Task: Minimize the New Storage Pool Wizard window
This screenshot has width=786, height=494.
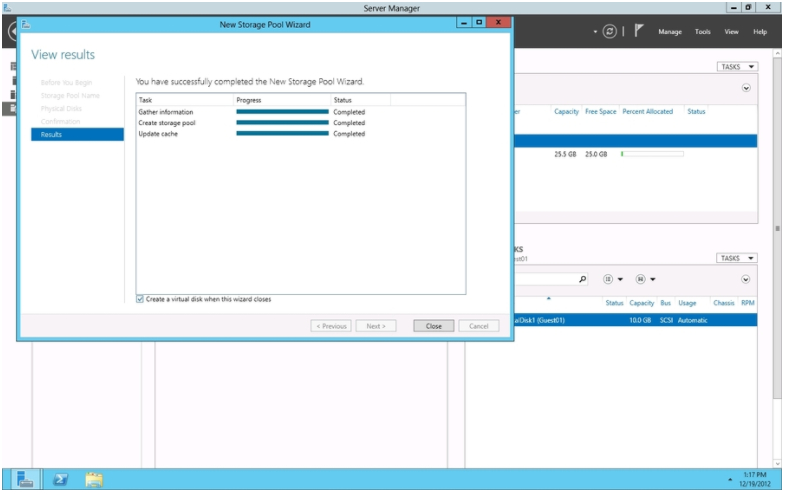Action: pos(464,23)
